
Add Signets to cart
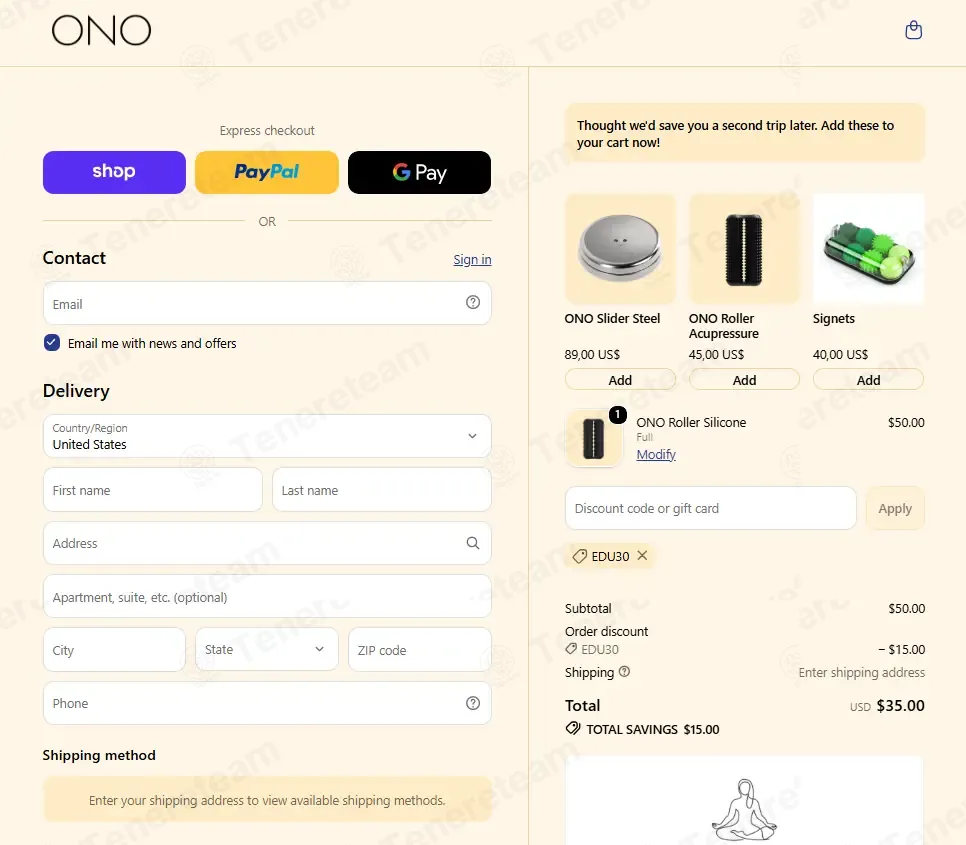coord(868,380)
